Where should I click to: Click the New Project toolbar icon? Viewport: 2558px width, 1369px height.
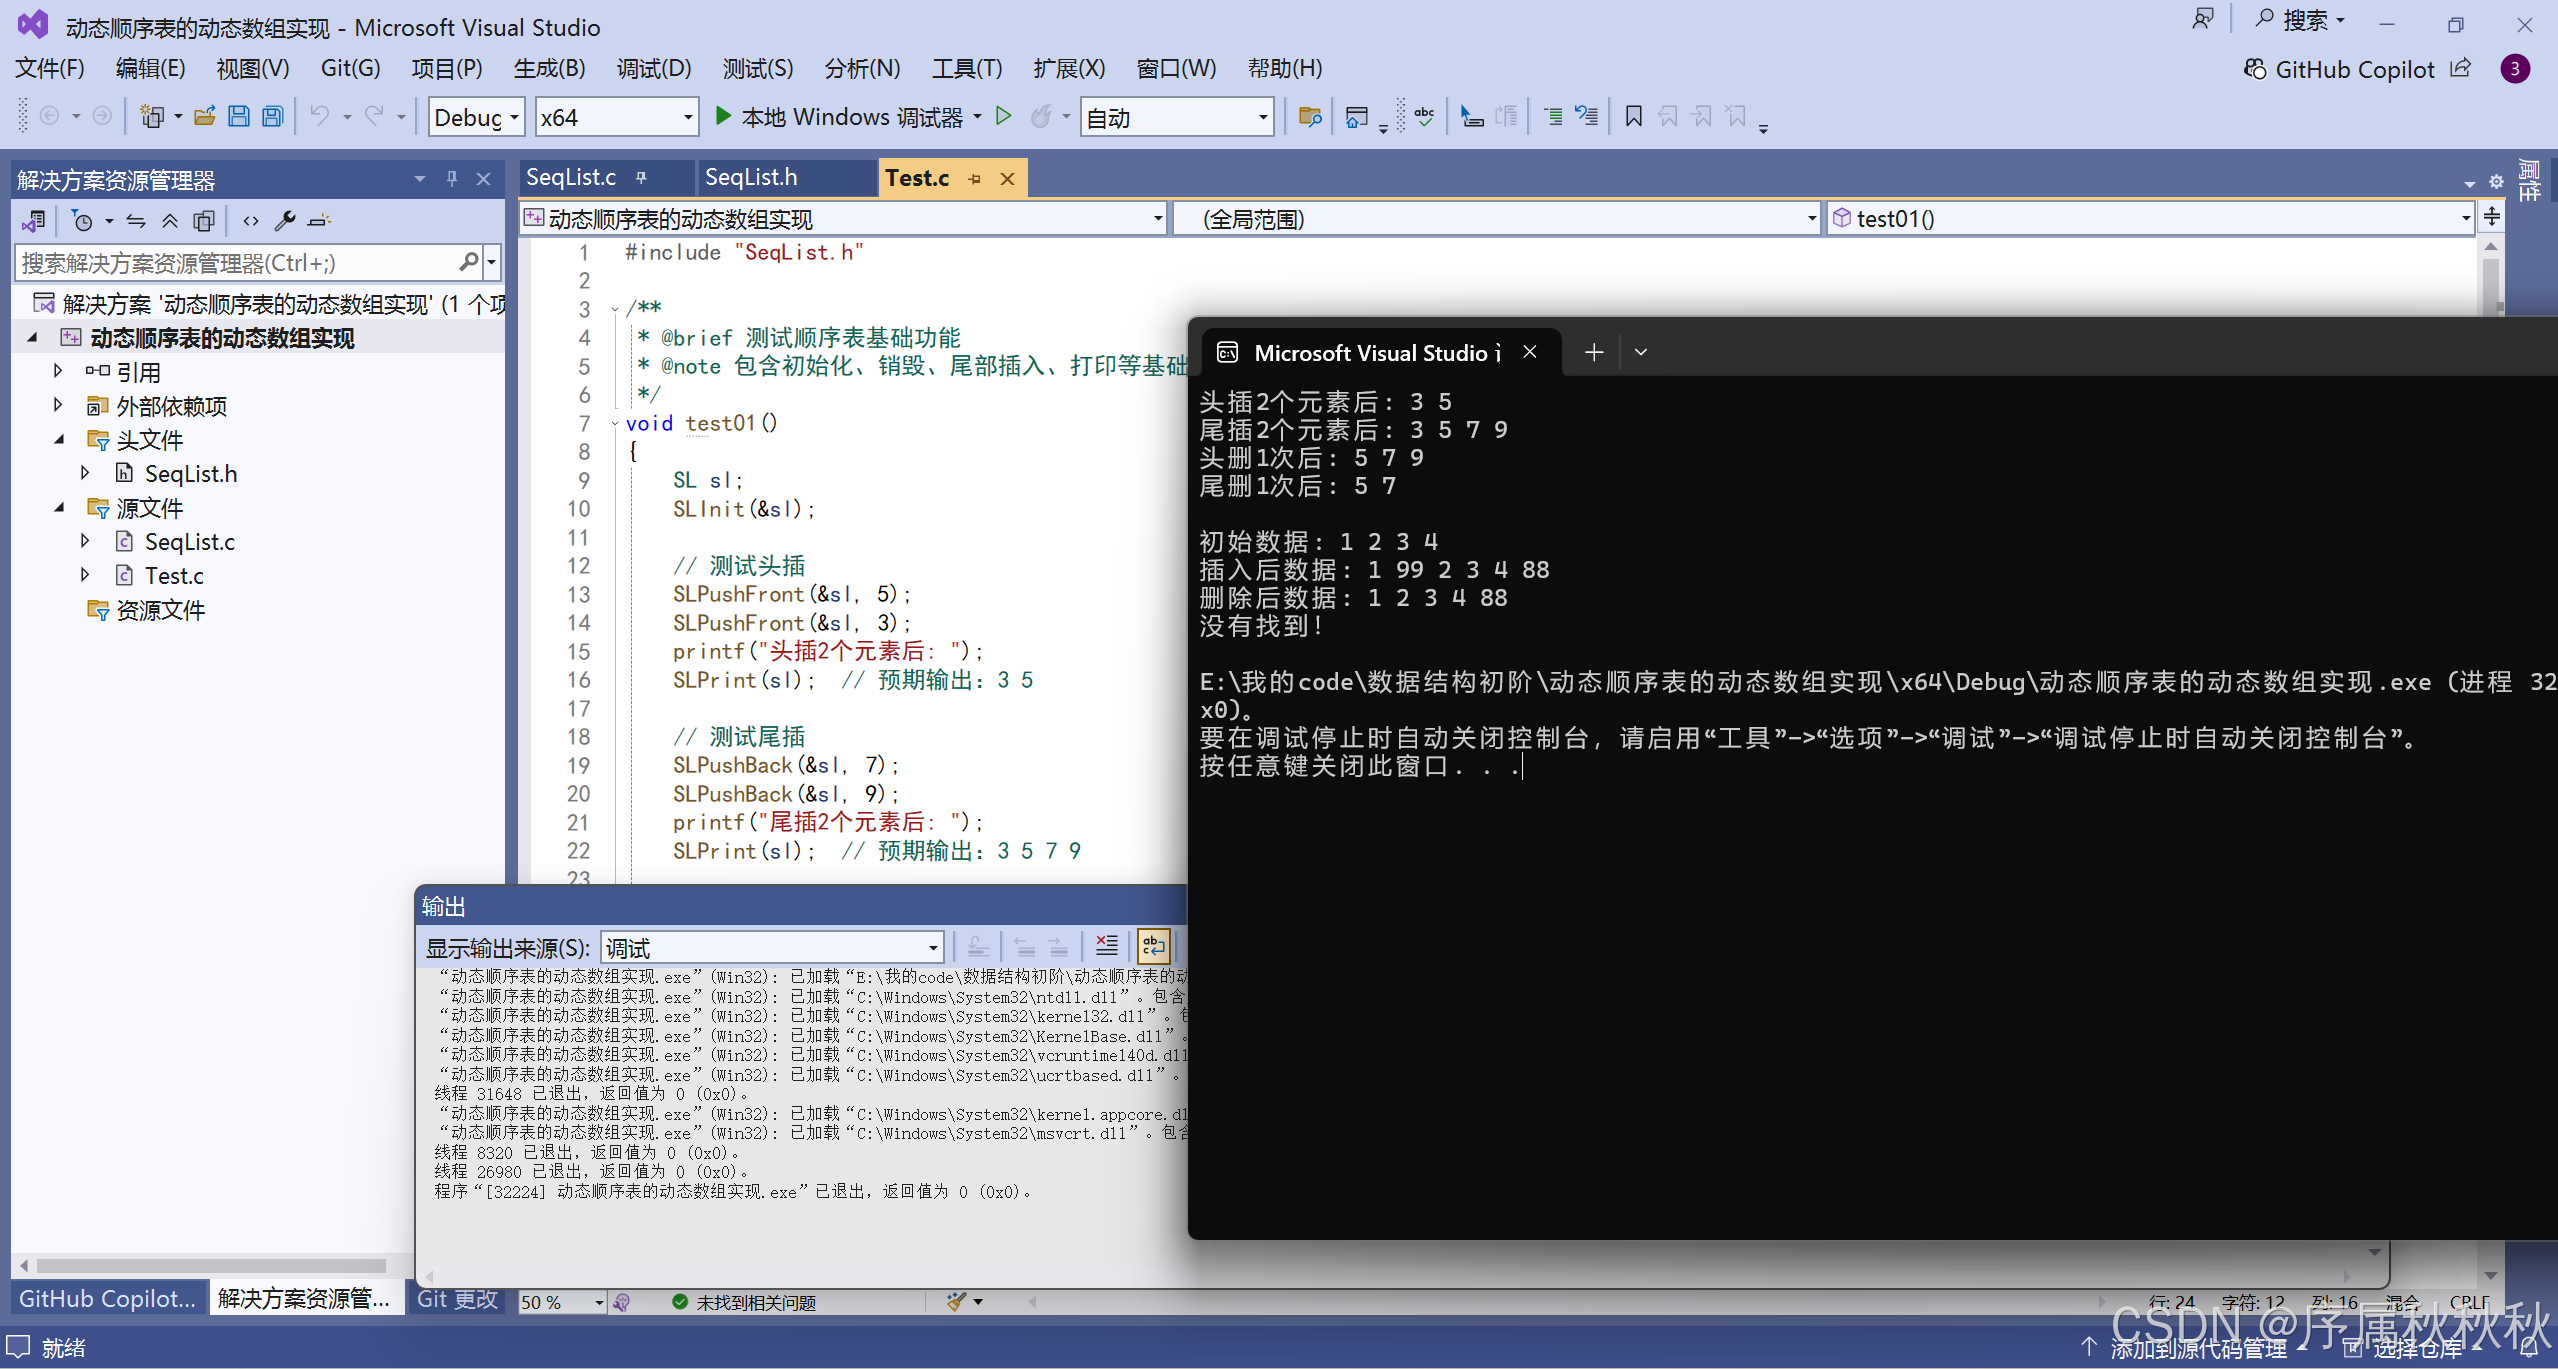tap(152, 117)
